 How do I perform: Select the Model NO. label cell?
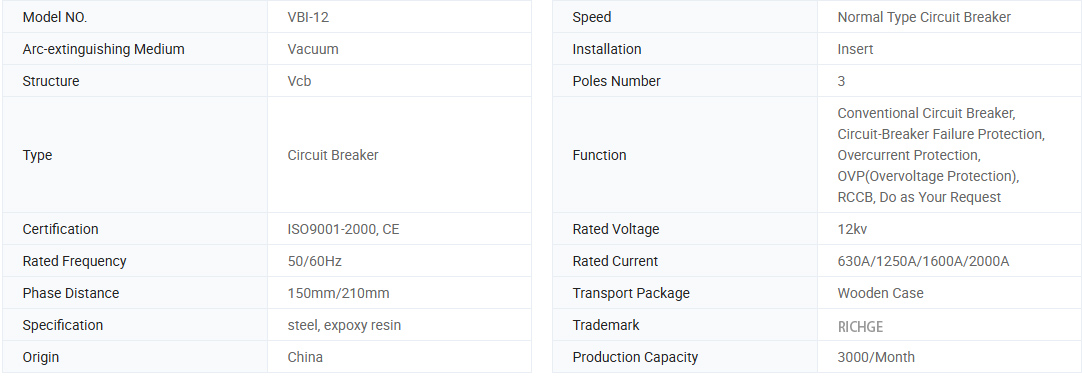tap(135, 17)
